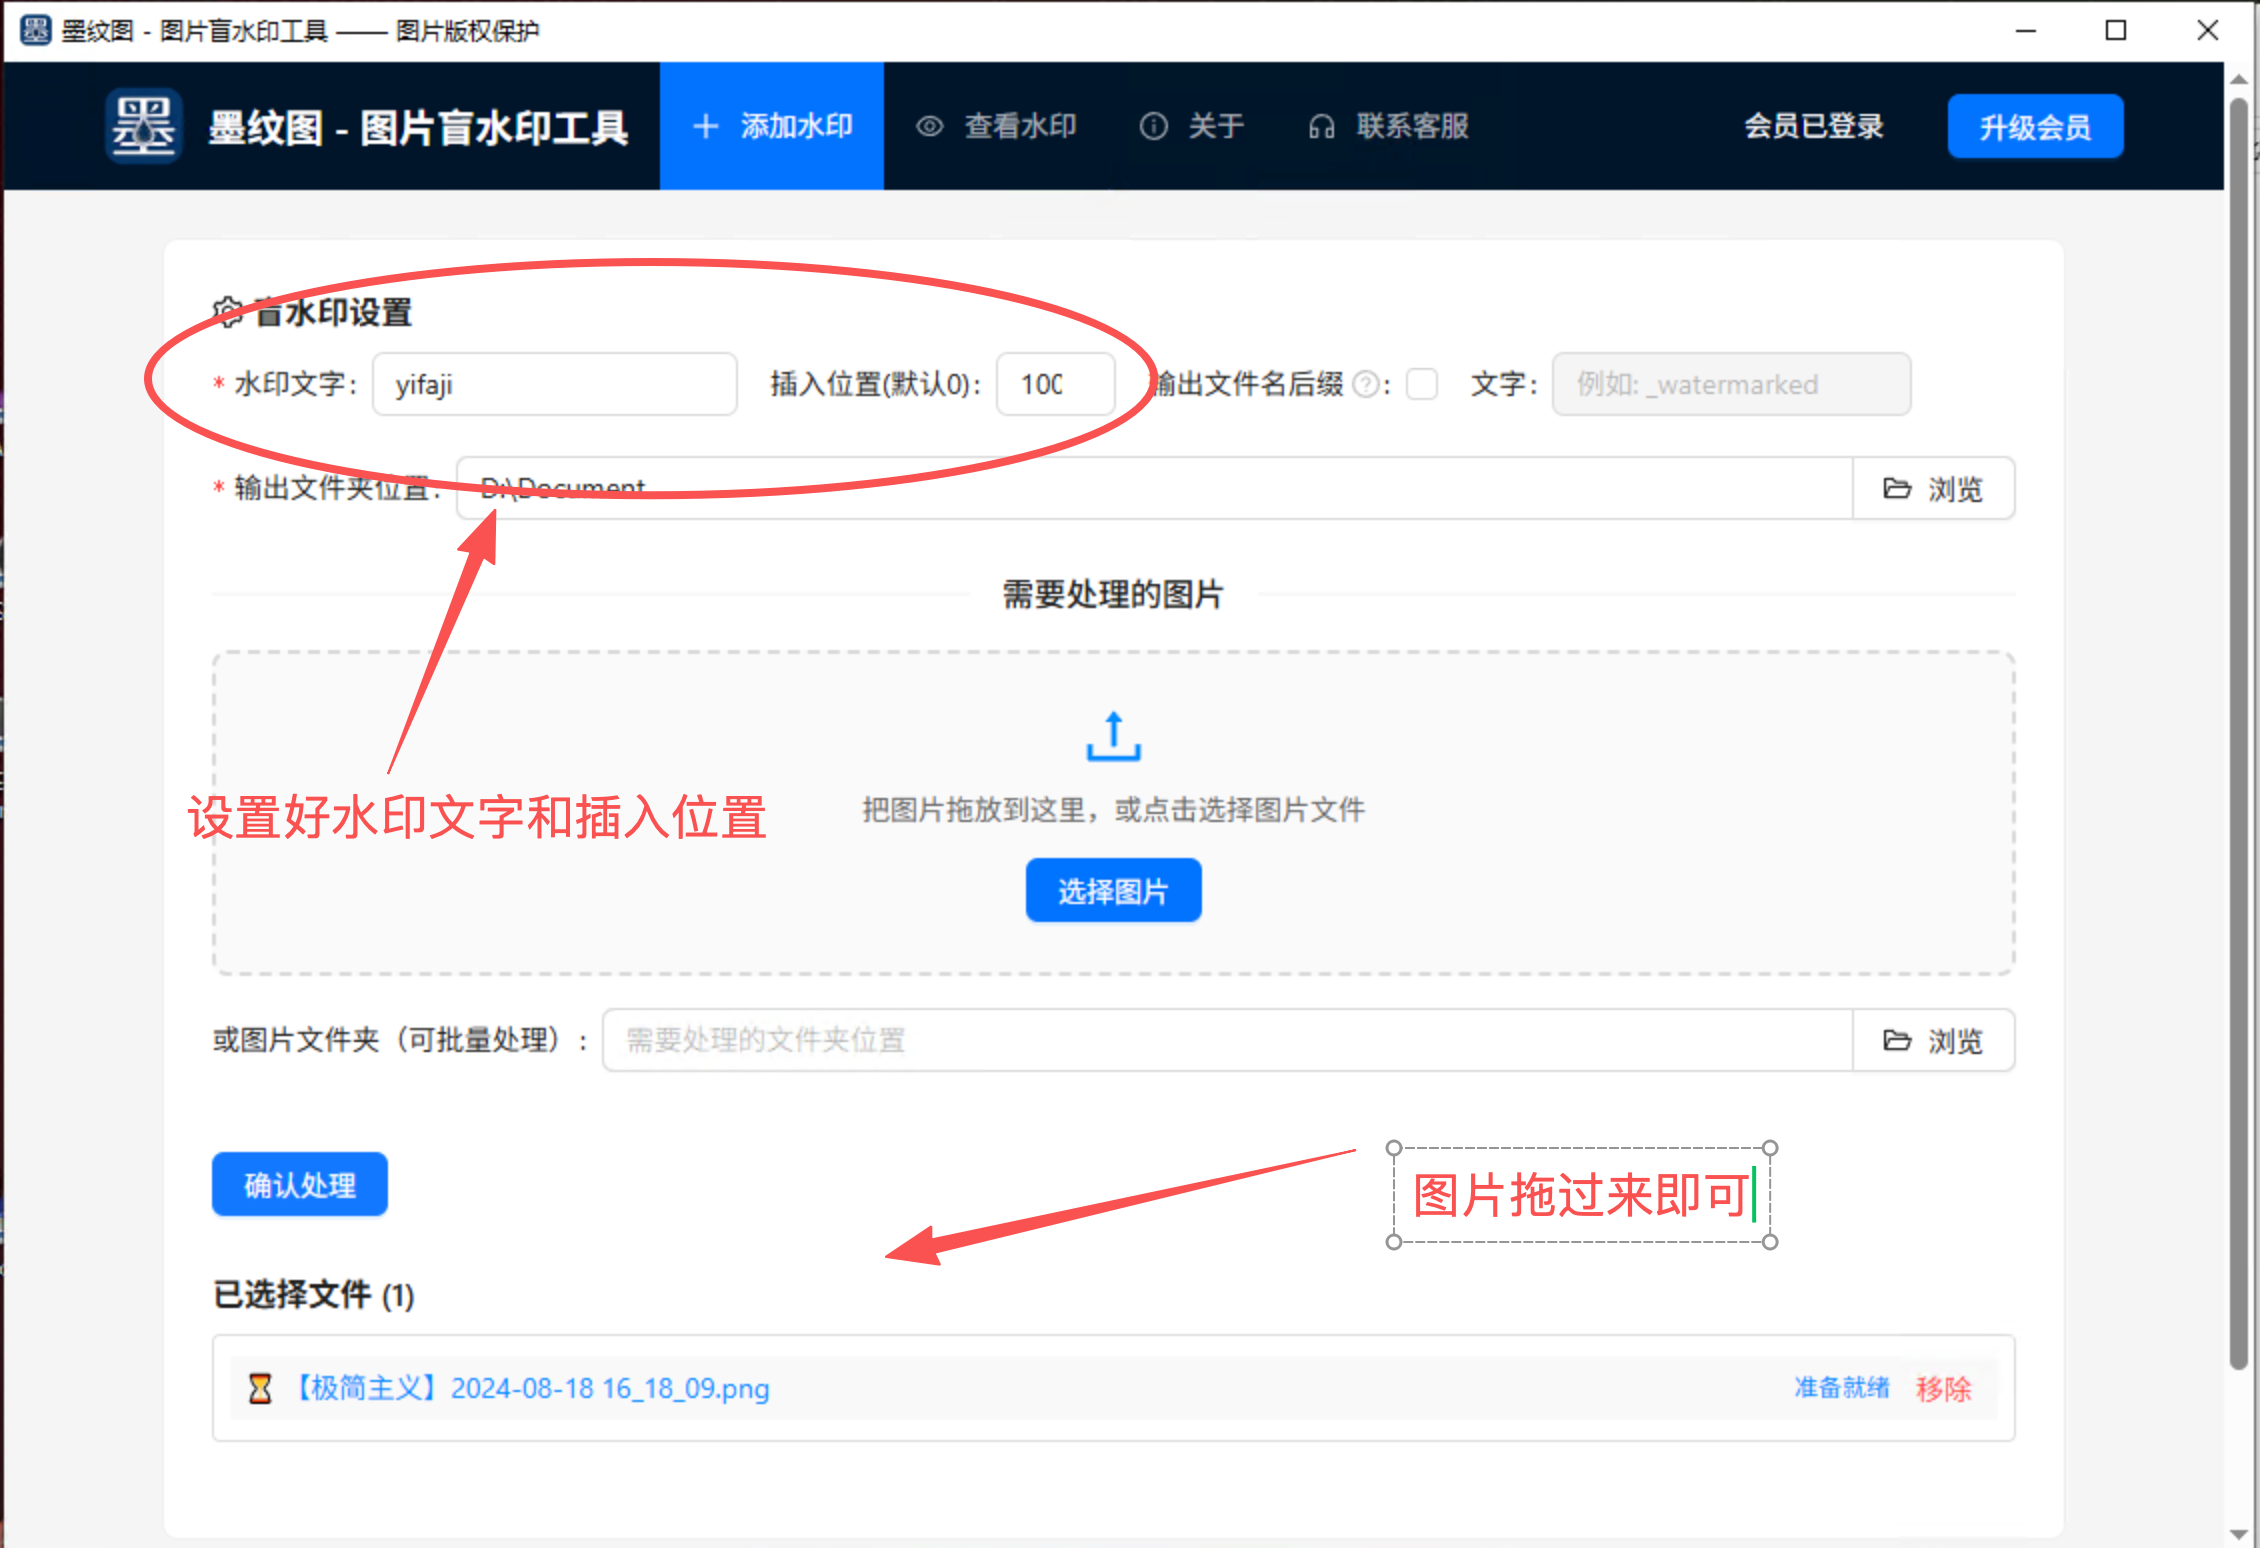This screenshot has height=1548, width=2260.
Task: Click the eye icon on 查看水印
Action: coord(930,126)
